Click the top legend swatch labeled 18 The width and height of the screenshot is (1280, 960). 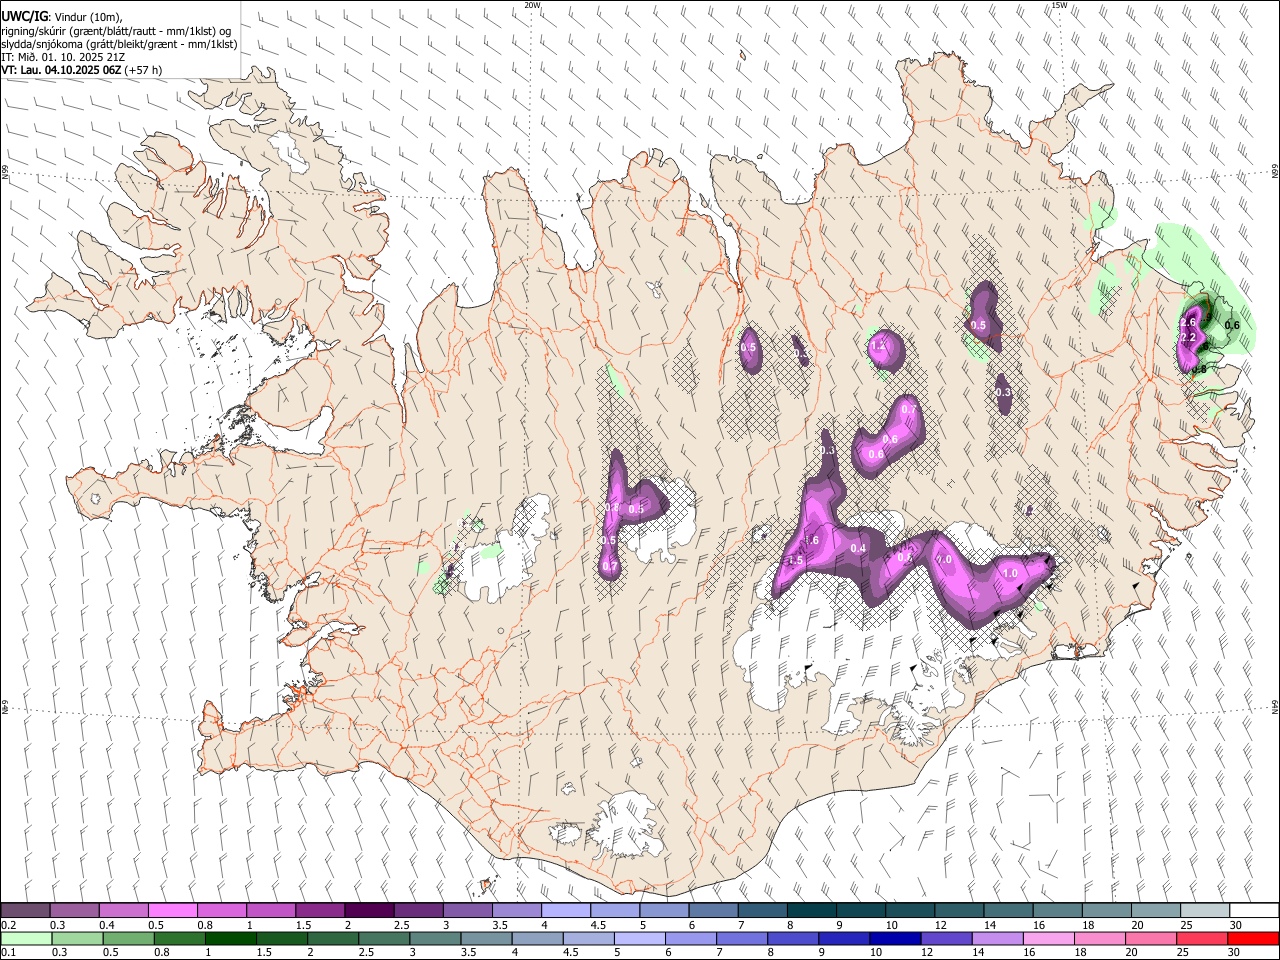(1106, 910)
